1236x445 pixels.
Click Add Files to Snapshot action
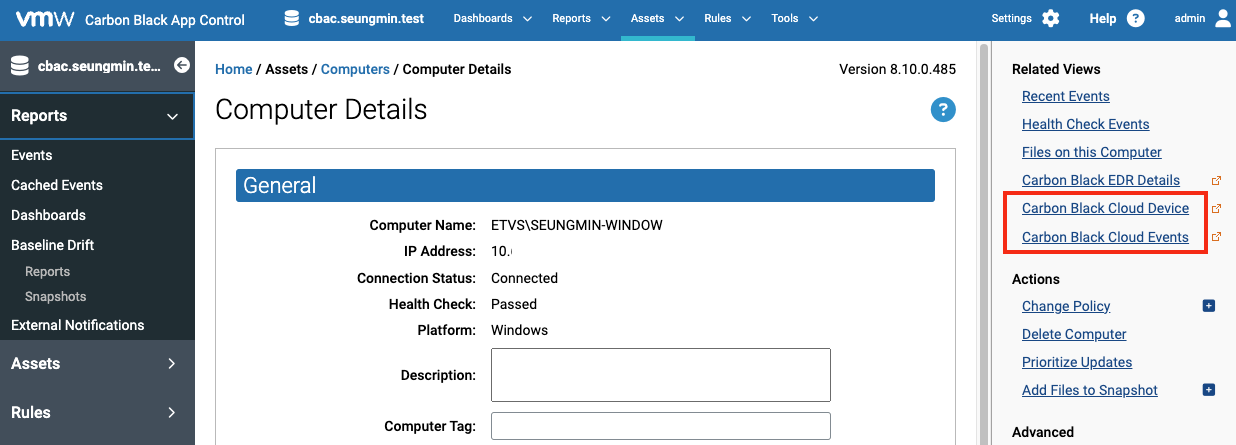point(1090,390)
